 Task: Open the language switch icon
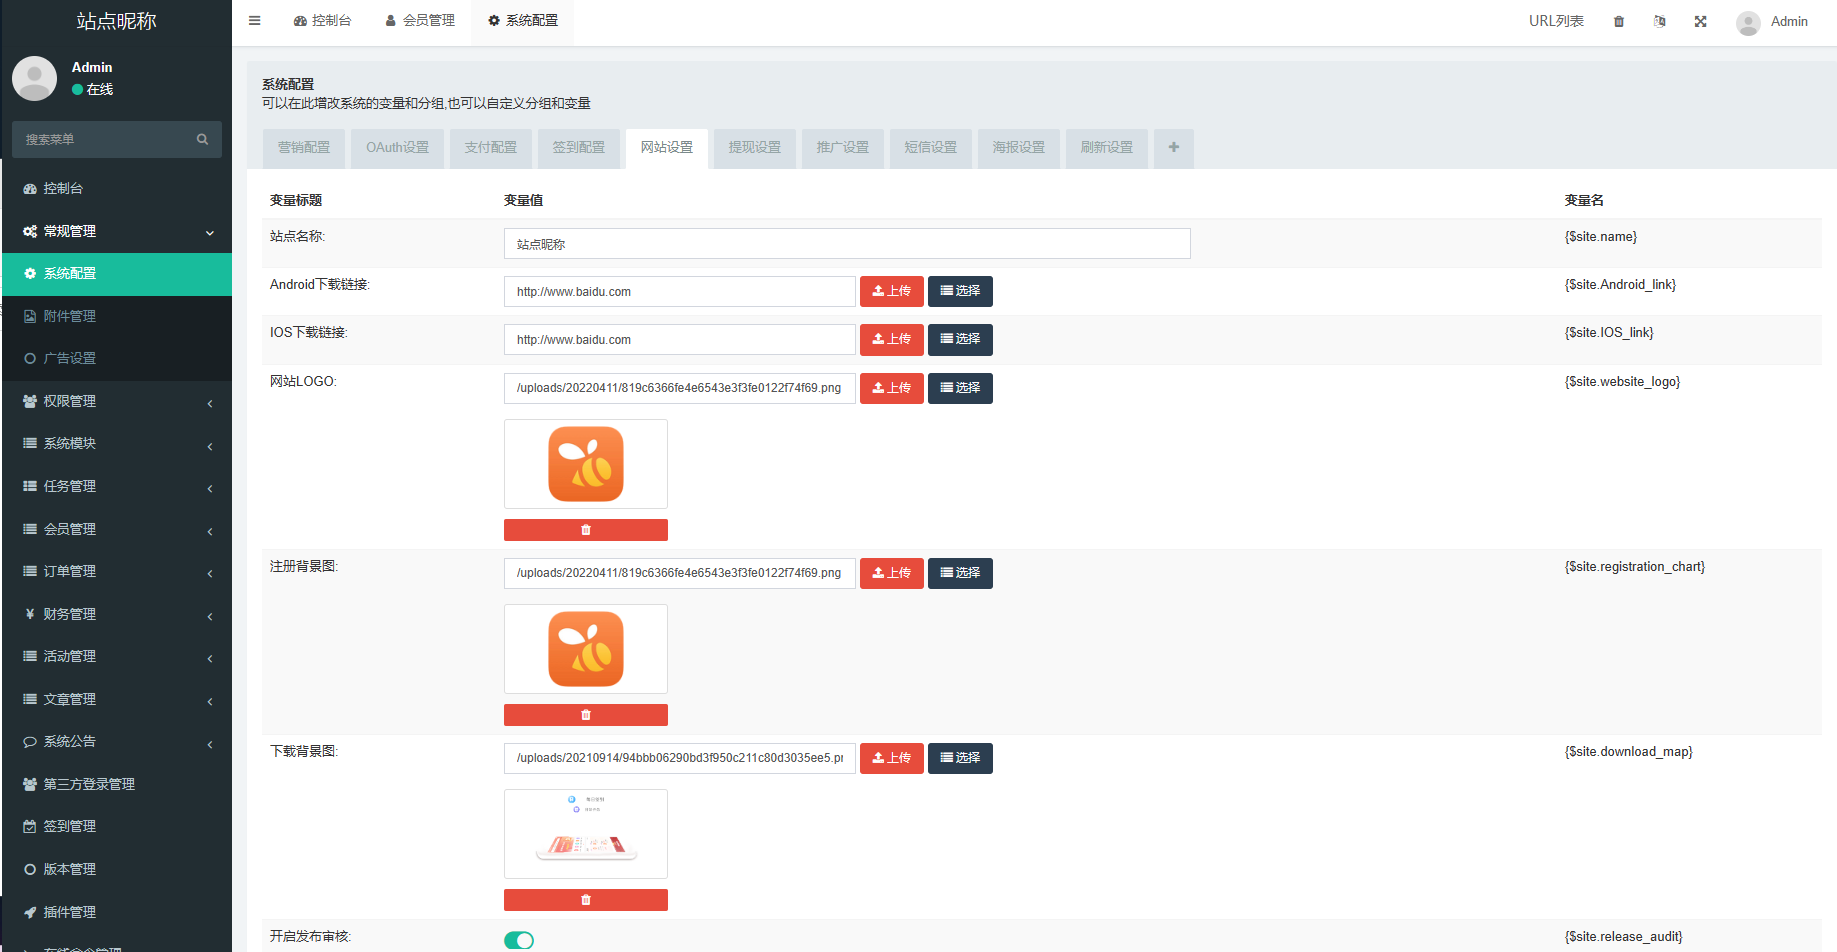click(x=1660, y=22)
